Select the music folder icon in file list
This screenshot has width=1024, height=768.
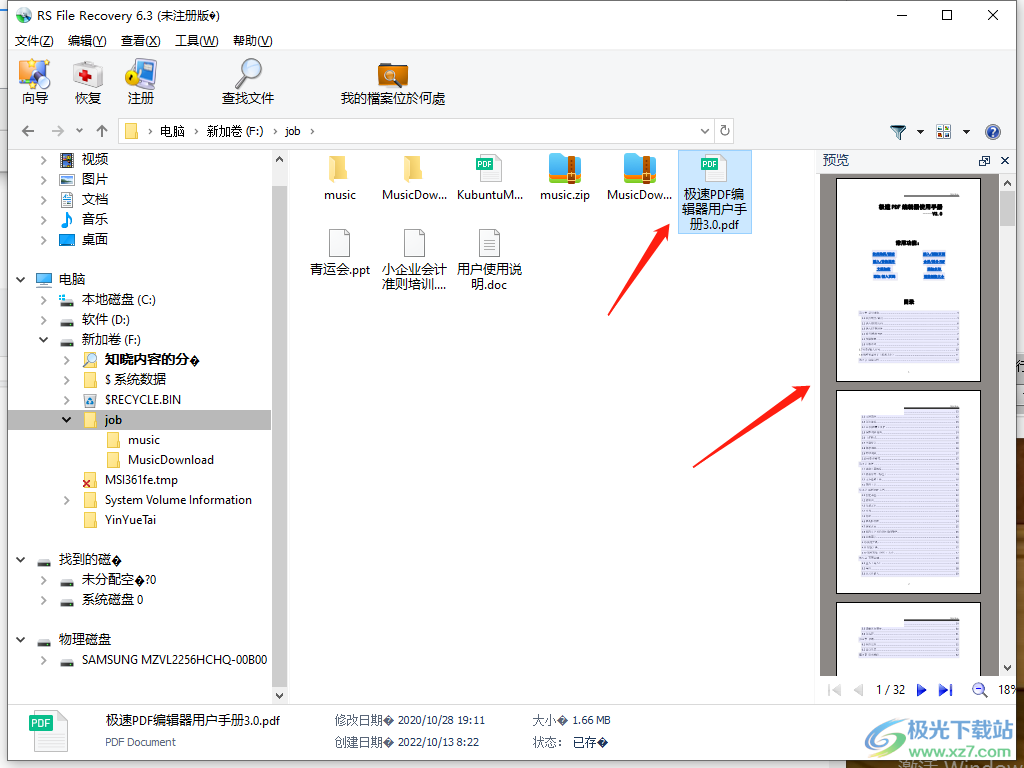point(340,169)
